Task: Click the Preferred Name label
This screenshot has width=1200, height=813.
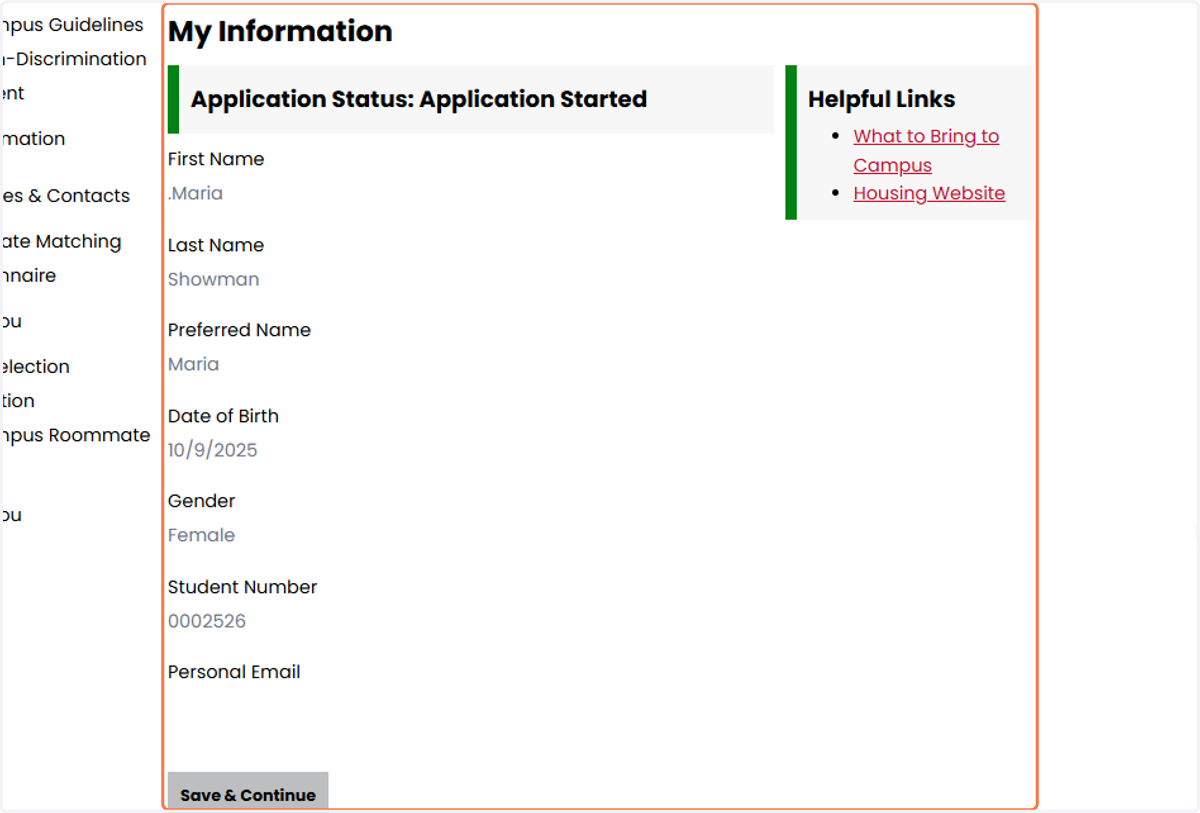Action: [239, 330]
